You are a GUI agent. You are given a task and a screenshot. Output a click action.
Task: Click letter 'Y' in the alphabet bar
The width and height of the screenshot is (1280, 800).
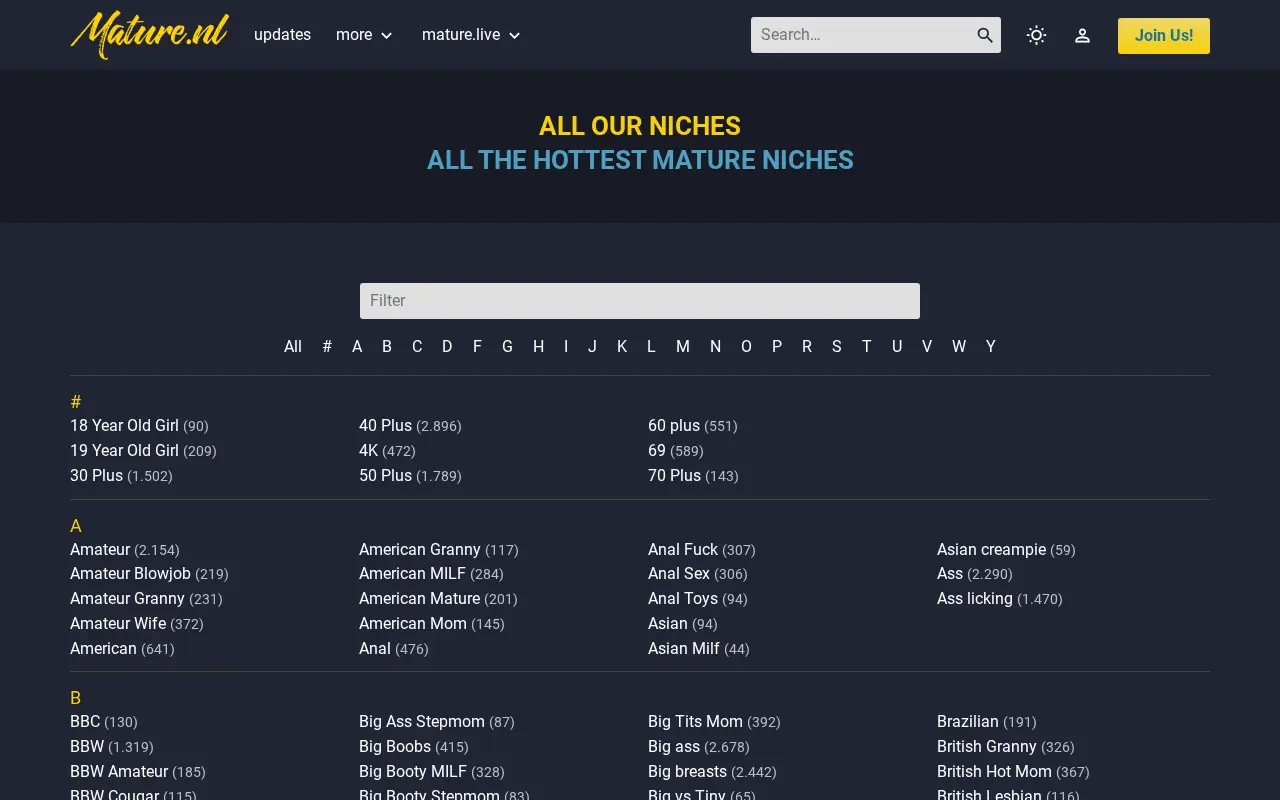tap(991, 347)
